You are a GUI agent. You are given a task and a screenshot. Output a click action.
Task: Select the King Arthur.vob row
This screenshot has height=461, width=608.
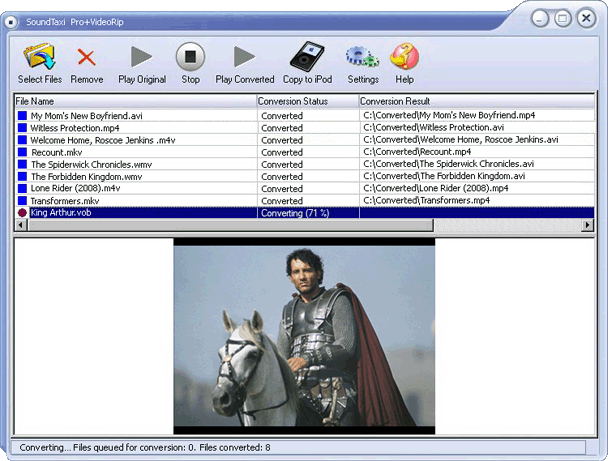(304, 212)
